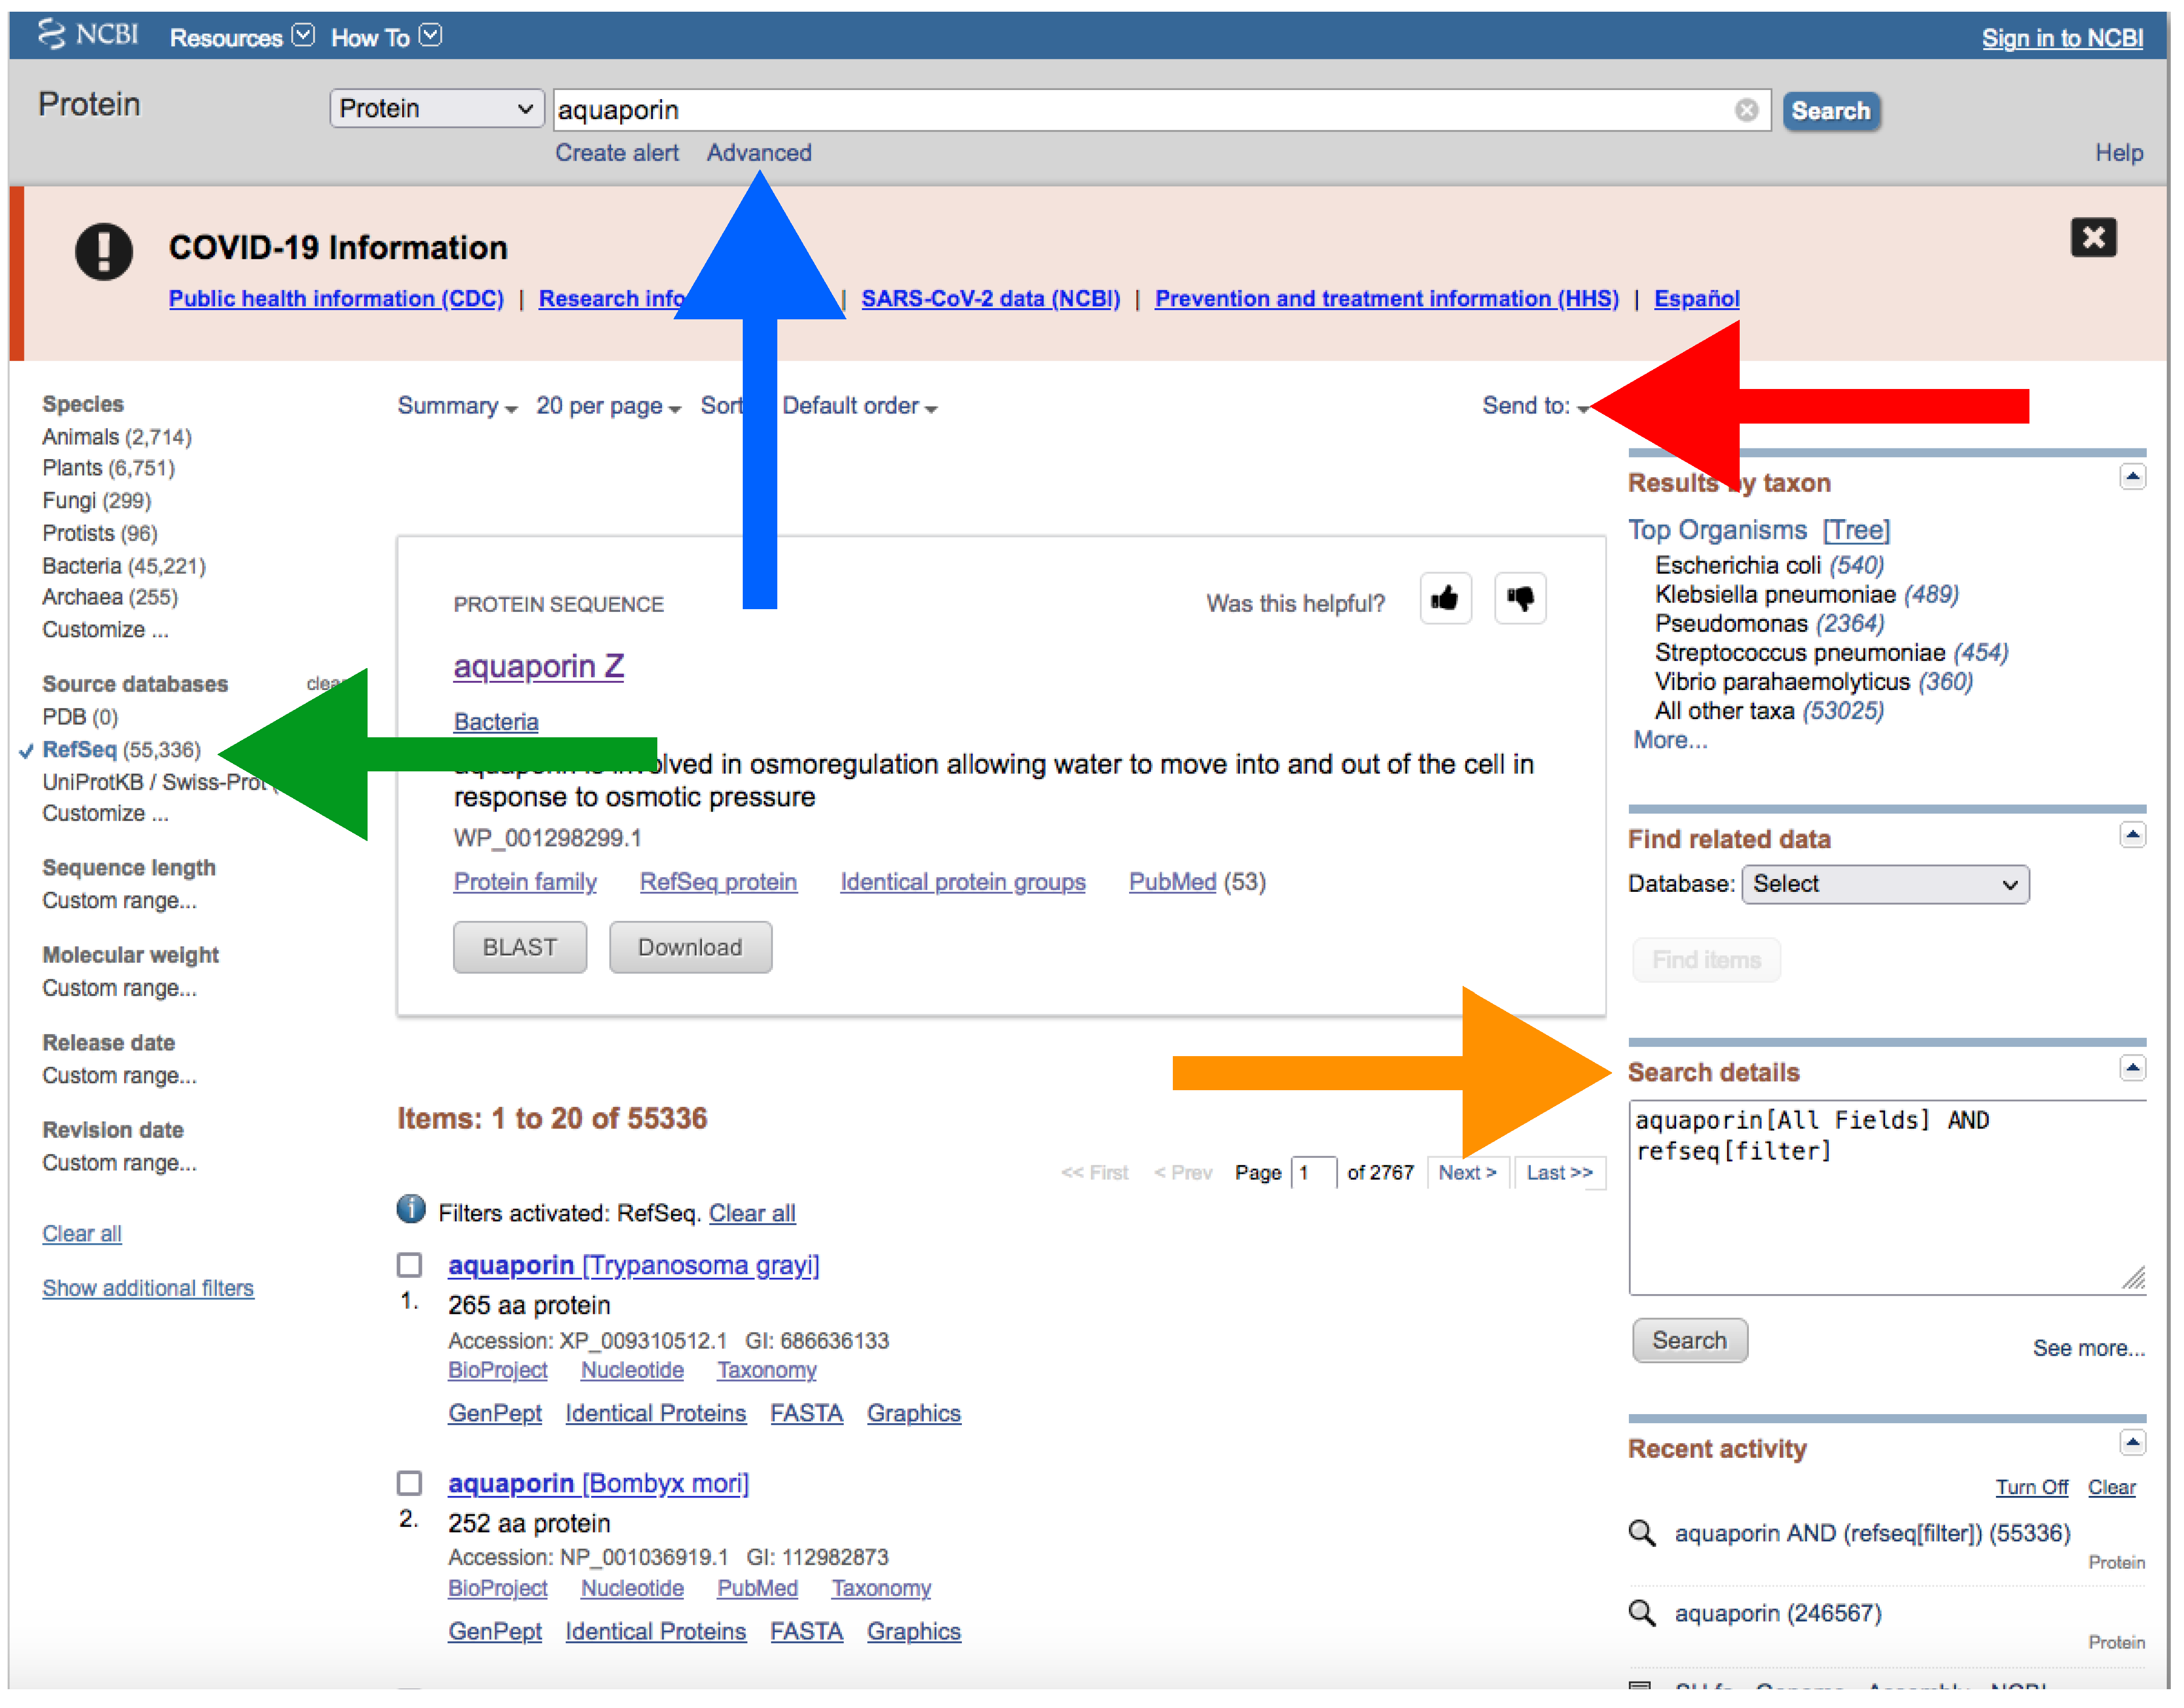Viewport: 2184px width, 1708px height.
Task: Open the Protein database dropdown
Action: (436, 108)
